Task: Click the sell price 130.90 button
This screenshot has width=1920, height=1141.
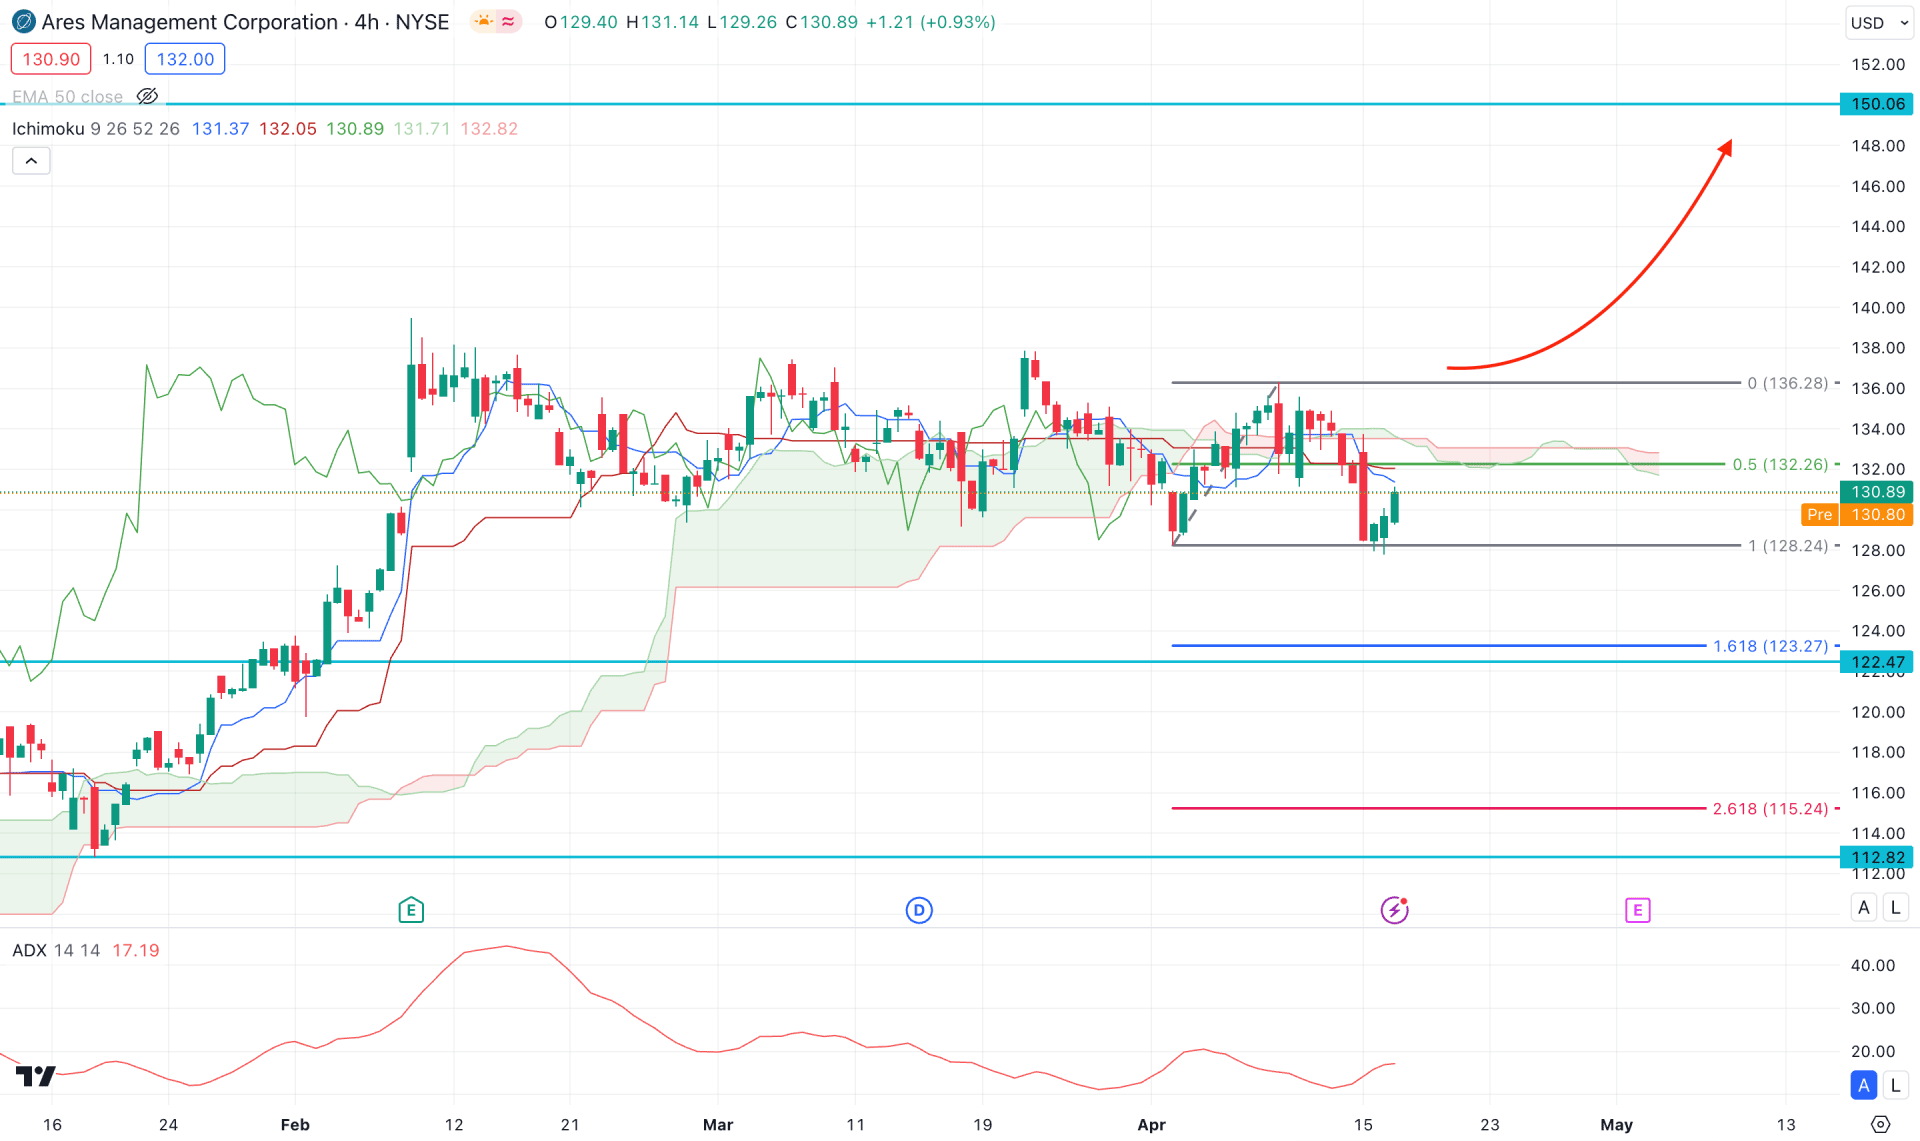Action: (51, 59)
